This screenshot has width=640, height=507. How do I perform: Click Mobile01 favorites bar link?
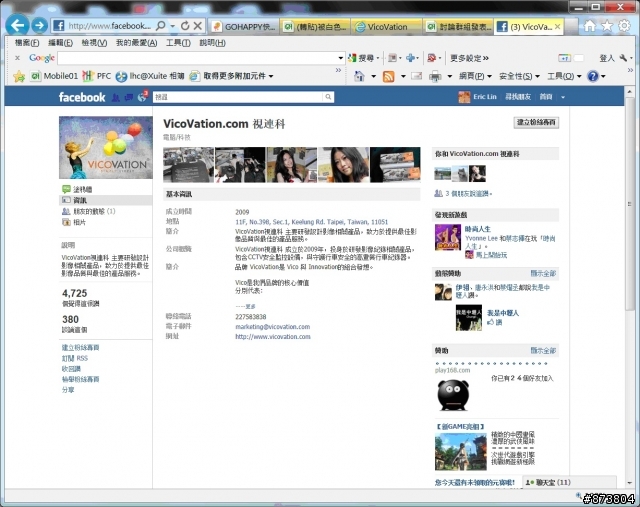click(54, 76)
